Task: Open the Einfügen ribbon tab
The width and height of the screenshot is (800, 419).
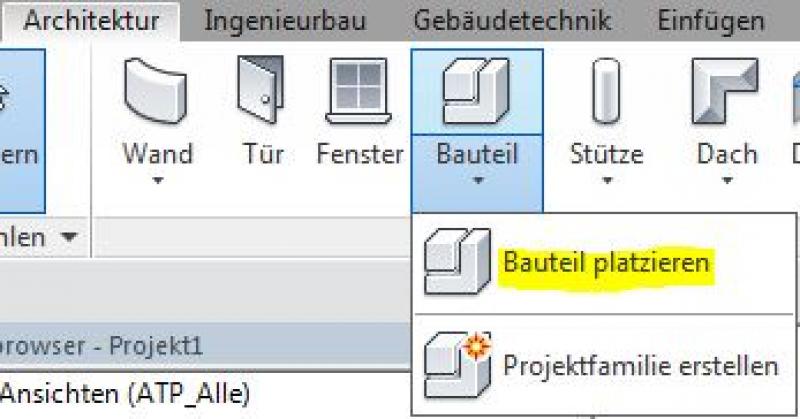Action: point(710,21)
